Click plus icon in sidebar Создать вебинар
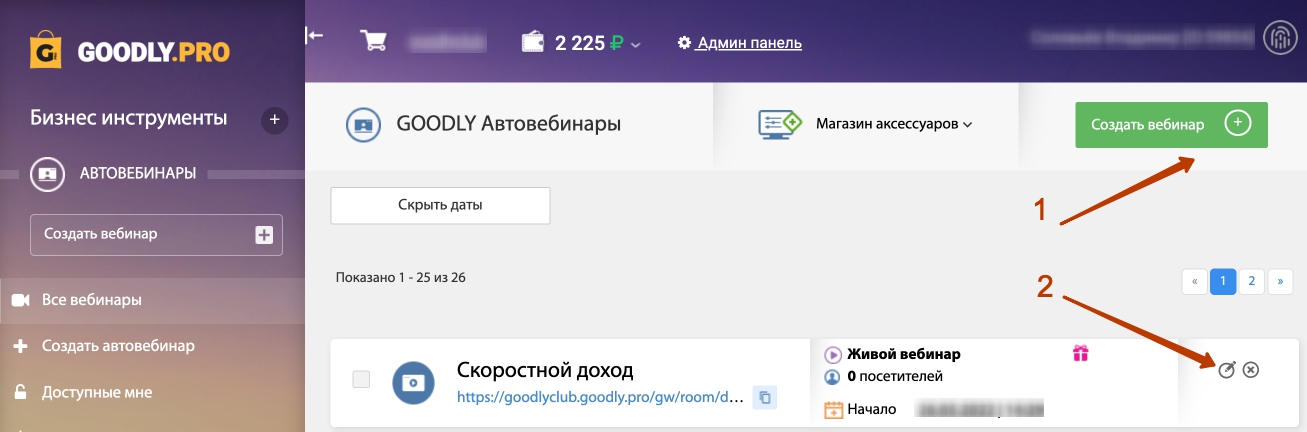This screenshot has height=432, width=1307. tap(264, 235)
